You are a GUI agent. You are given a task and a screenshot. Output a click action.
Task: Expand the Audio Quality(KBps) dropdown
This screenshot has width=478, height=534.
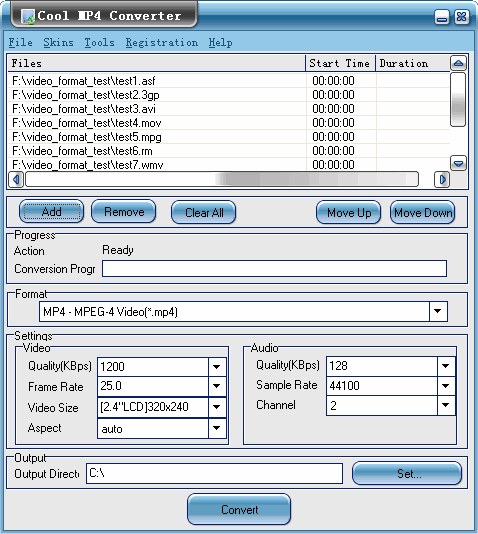click(x=446, y=366)
